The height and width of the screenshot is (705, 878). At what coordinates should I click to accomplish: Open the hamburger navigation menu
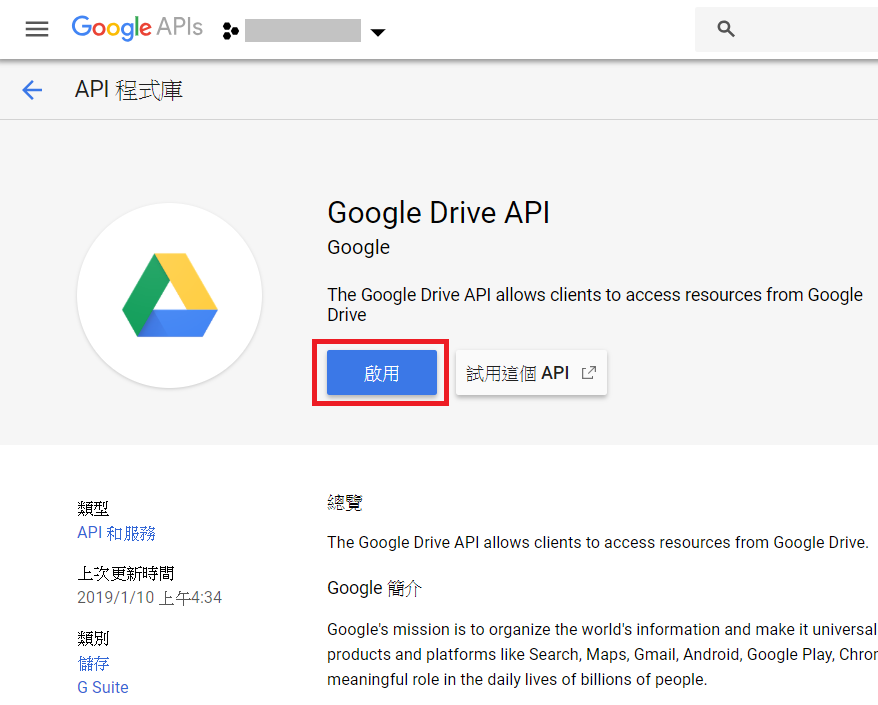tap(37, 29)
